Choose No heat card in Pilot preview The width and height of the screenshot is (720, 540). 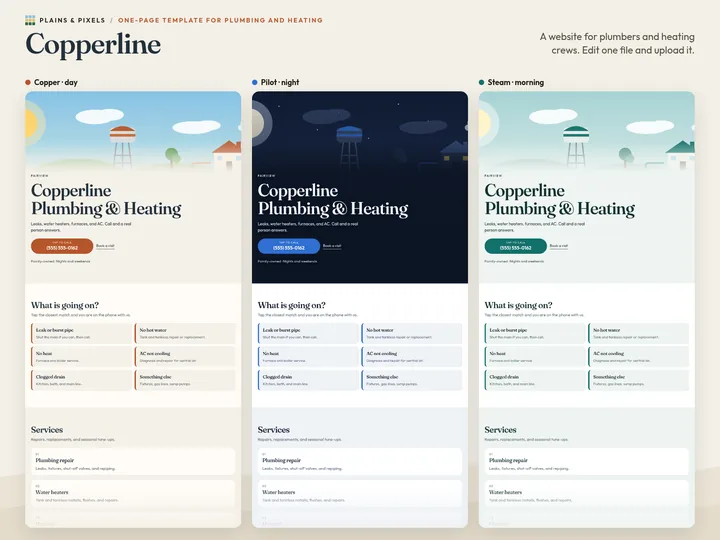pyautogui.click(x=308, y=357)
